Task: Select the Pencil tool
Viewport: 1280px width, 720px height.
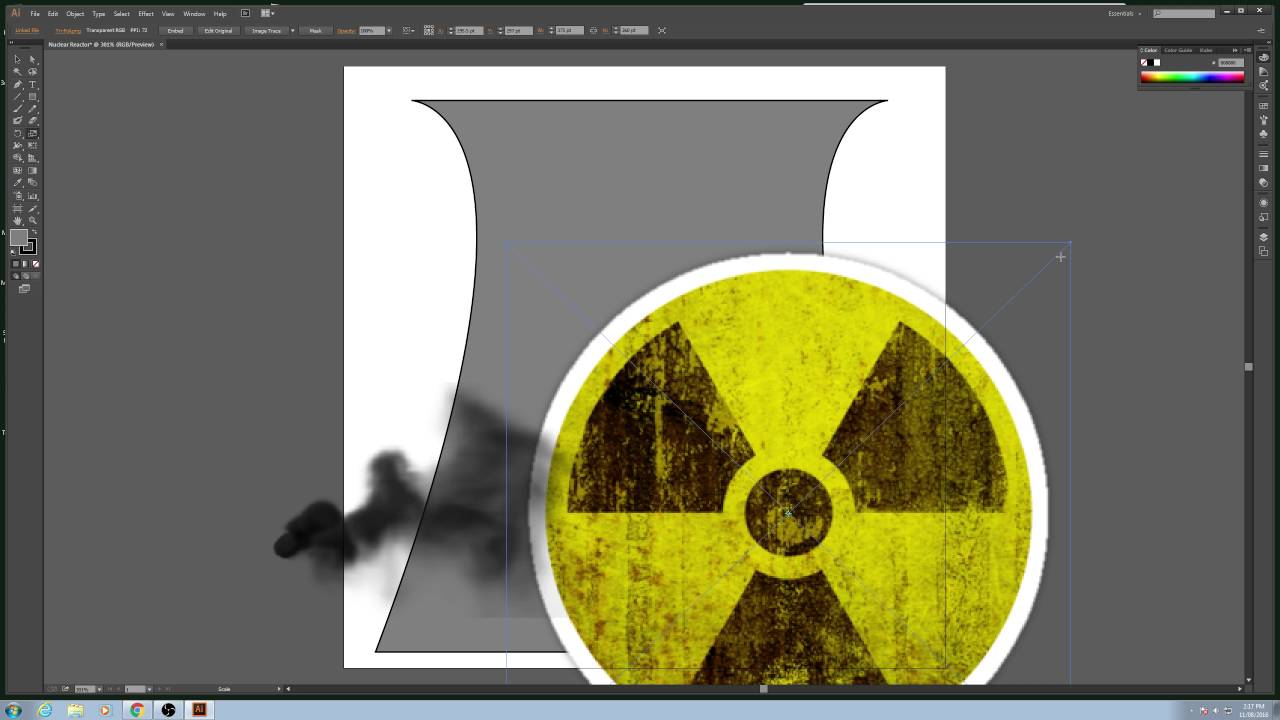Action: pos(32,109)
